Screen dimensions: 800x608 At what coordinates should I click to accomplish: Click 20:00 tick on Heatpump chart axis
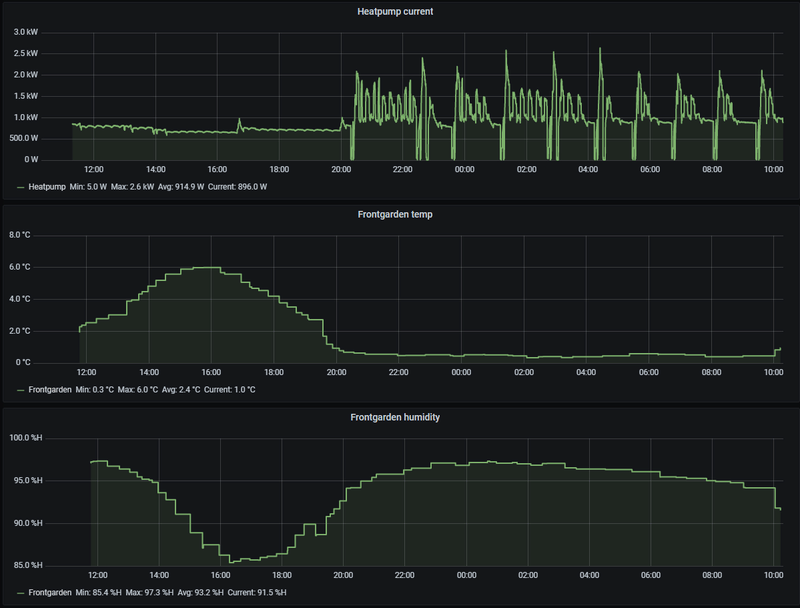point(341,169)
